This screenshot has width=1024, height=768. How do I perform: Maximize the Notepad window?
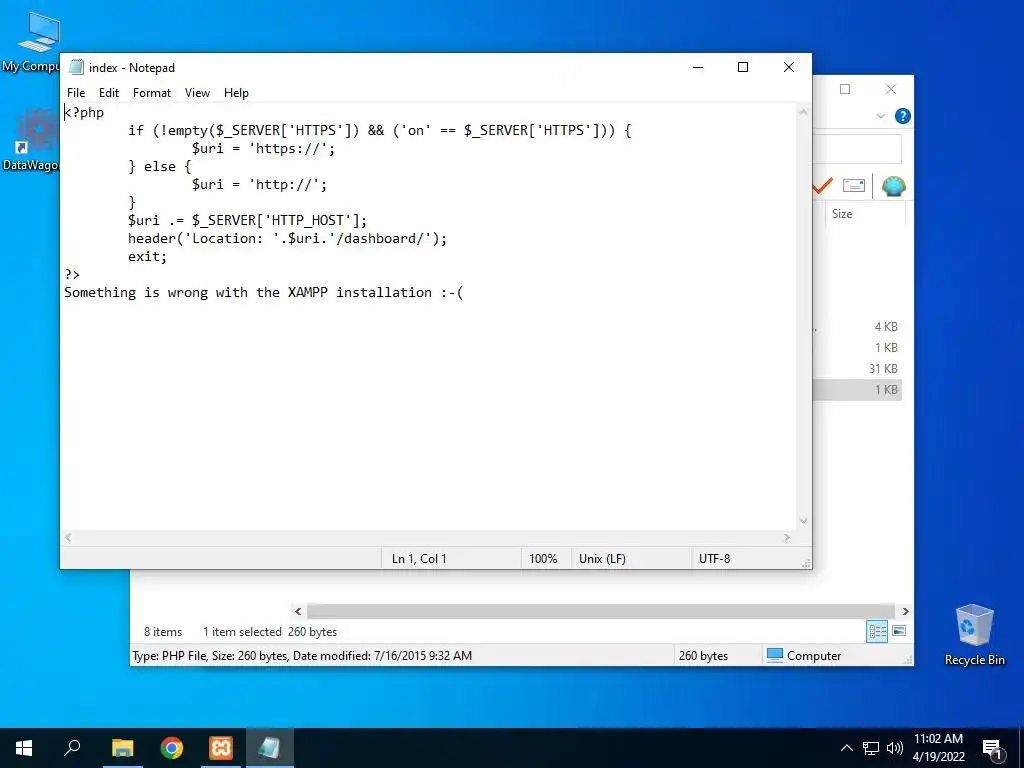click(743, 67)
